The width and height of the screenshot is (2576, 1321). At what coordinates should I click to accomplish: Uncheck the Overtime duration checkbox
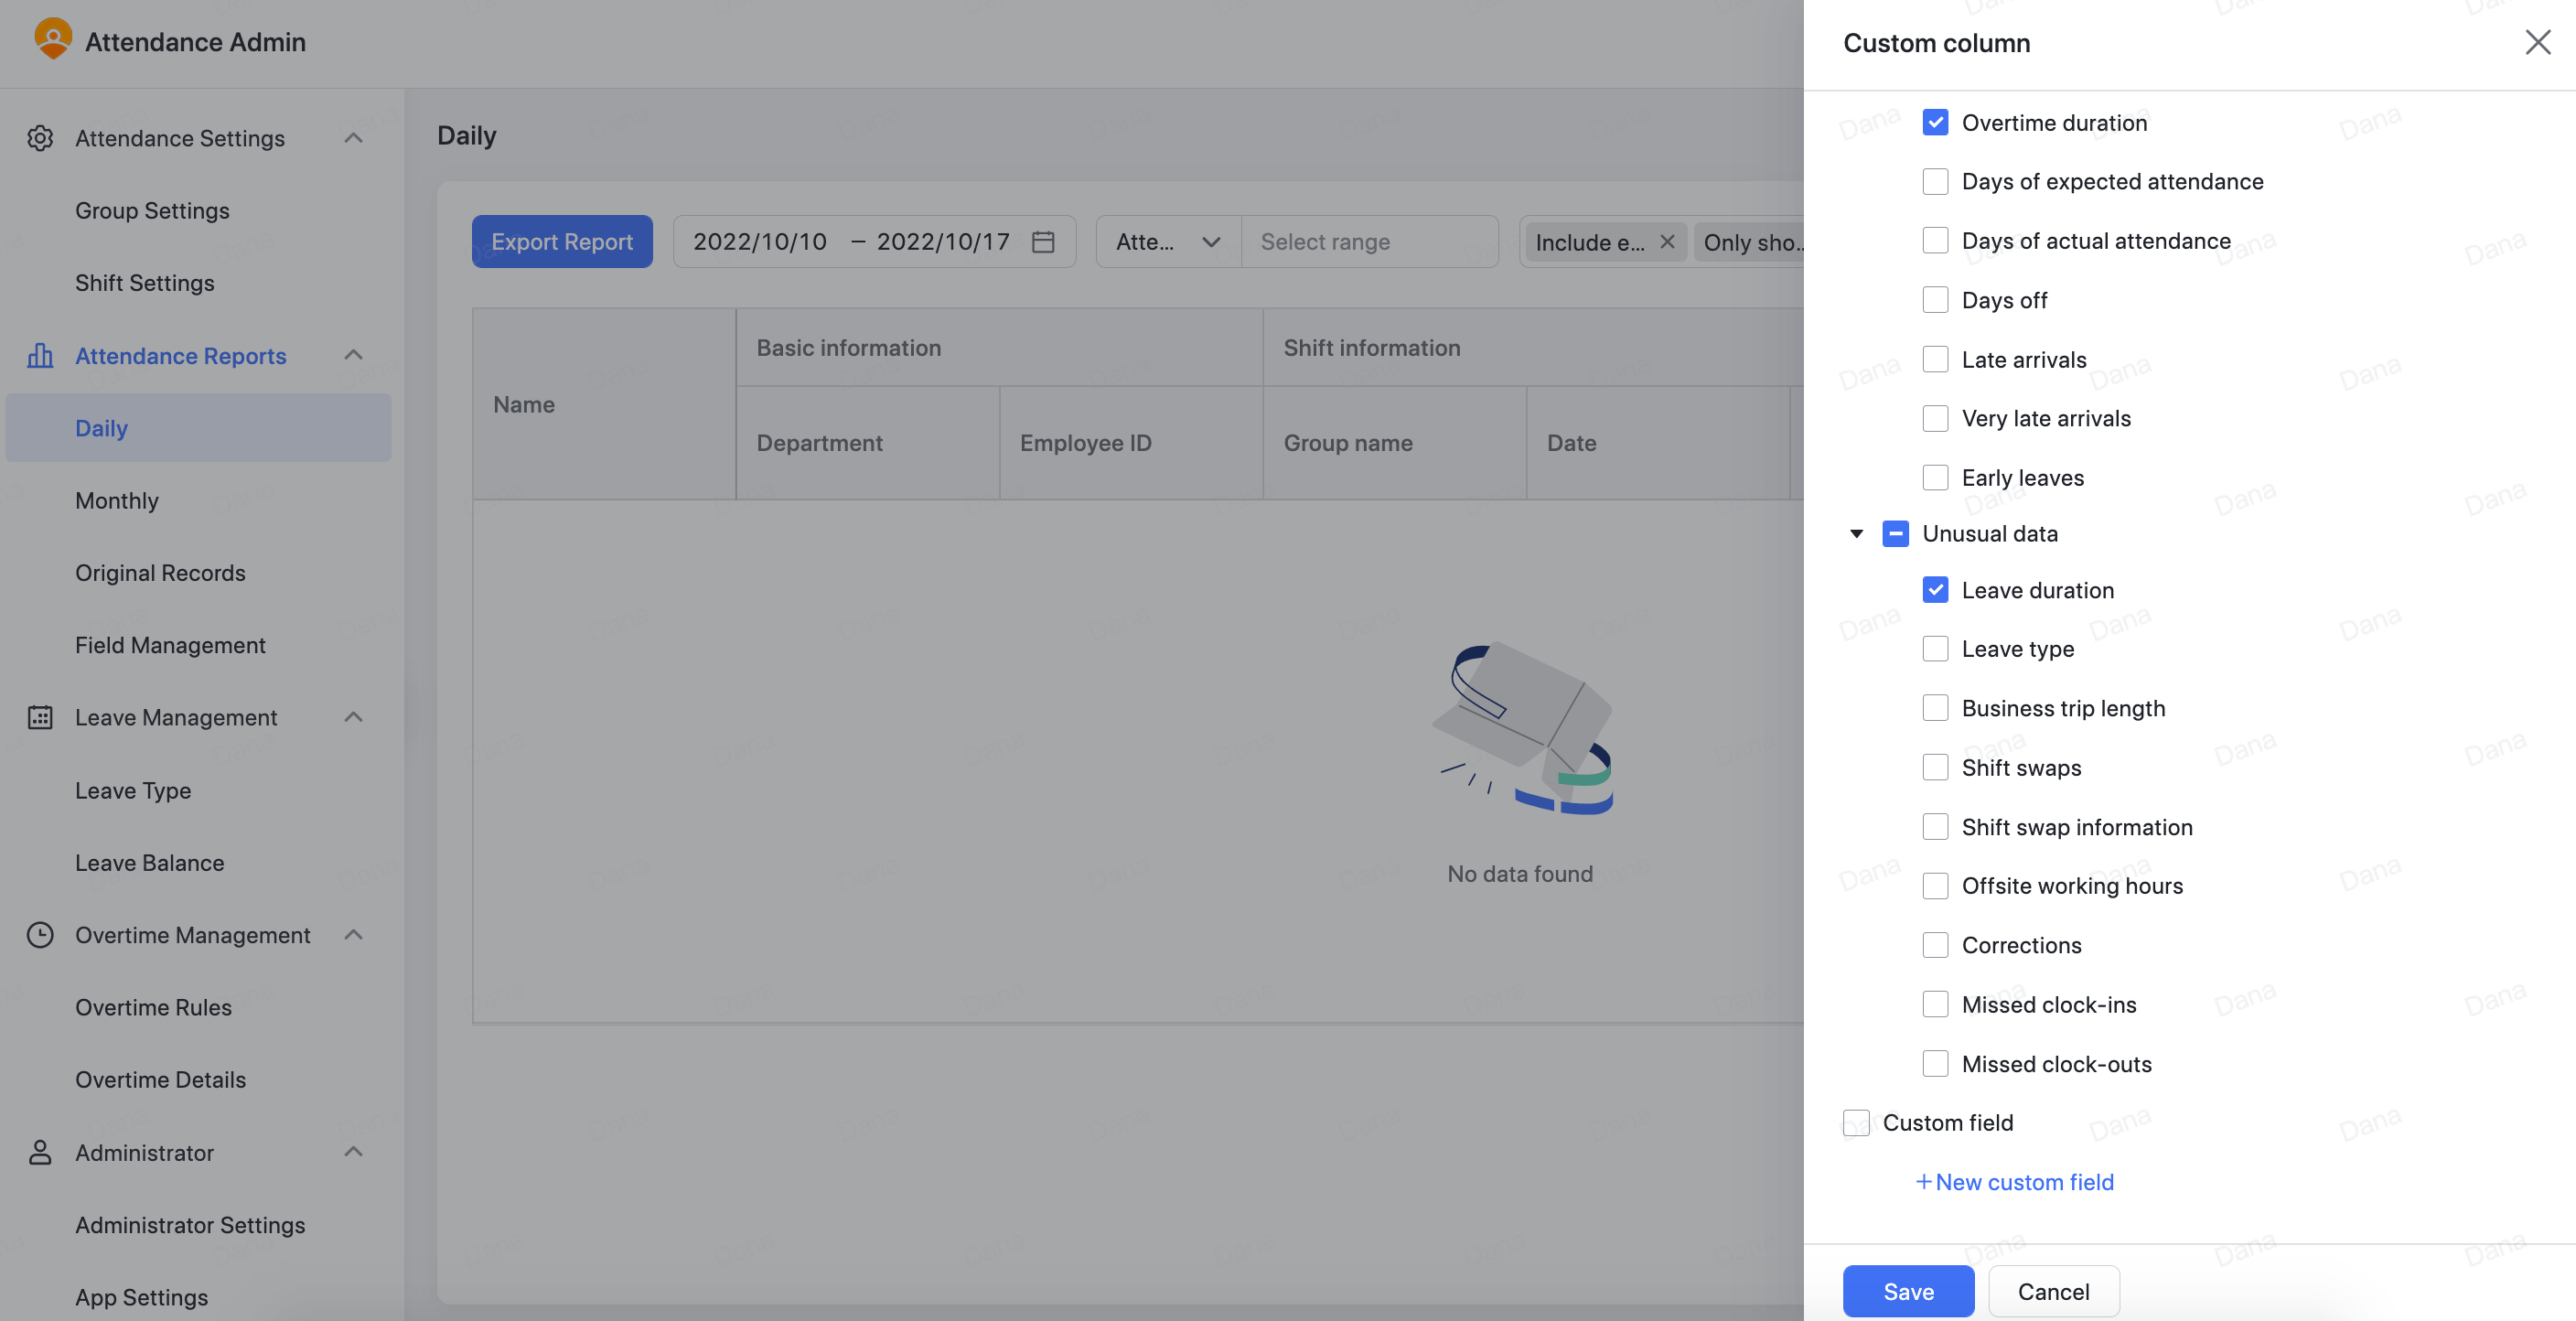(x=1937, y=121)
